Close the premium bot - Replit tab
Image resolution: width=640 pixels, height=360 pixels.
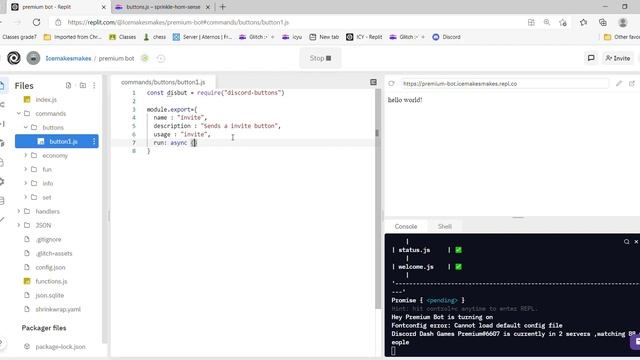click(103, 7)
